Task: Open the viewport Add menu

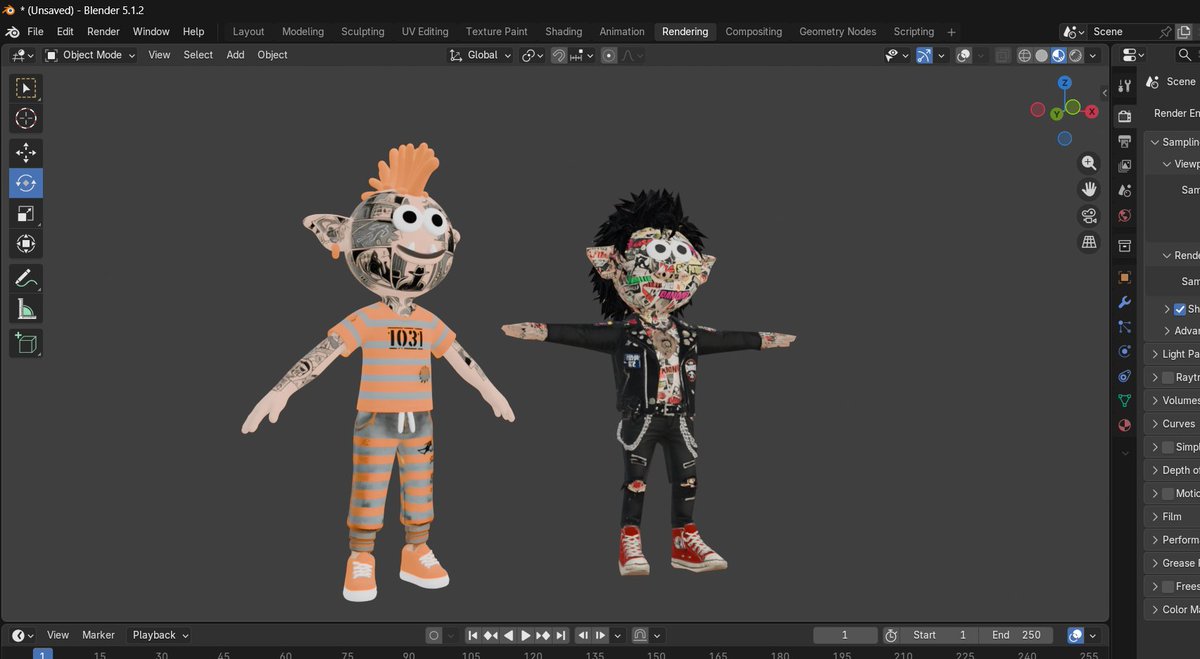Action: pyautogui.click(x=235, y=55)
